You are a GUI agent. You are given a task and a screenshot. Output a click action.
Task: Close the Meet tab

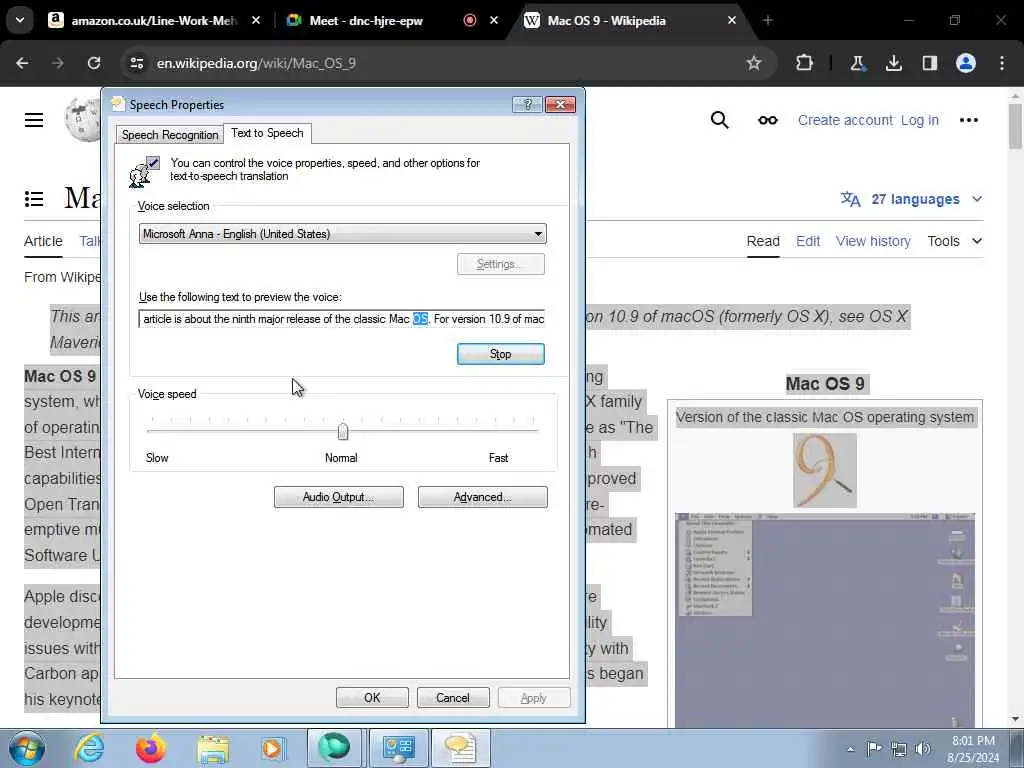[494, 20]
